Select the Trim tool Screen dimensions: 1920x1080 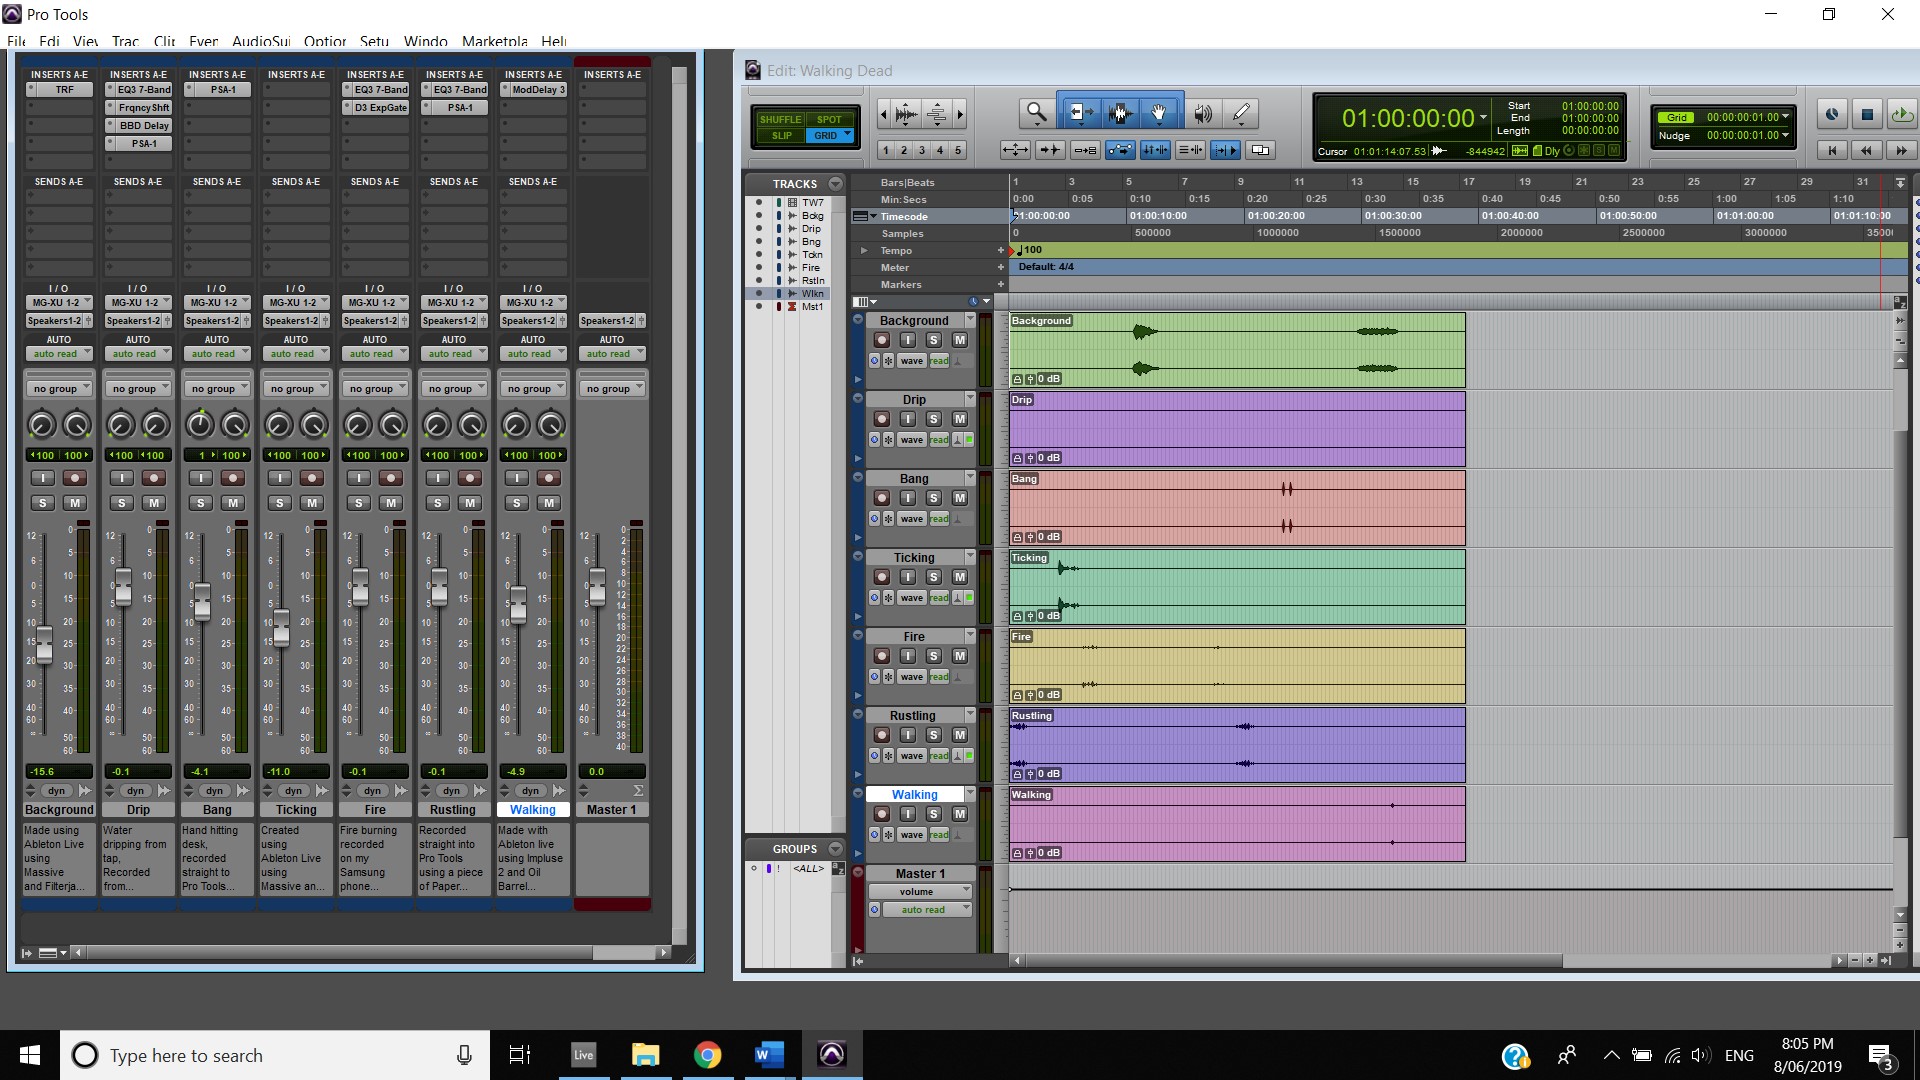coord(1080,113)
